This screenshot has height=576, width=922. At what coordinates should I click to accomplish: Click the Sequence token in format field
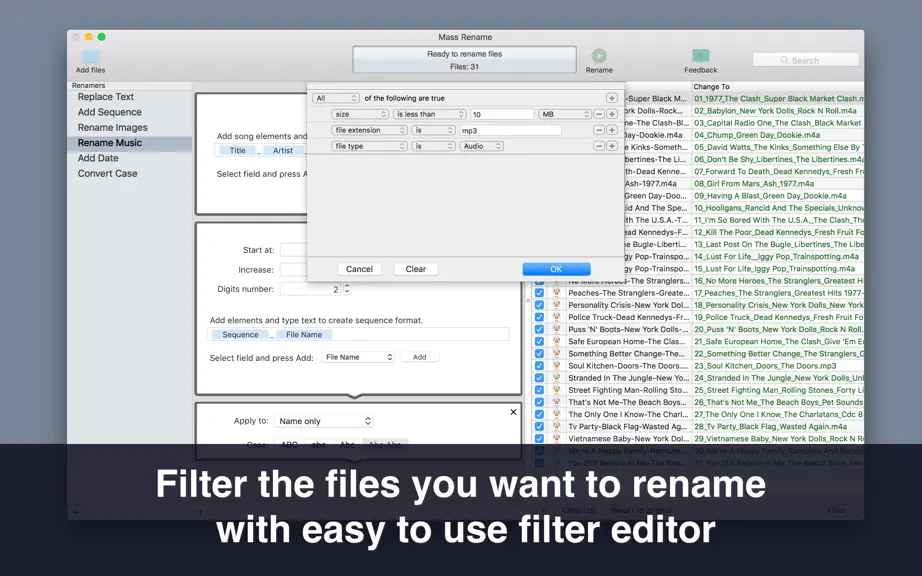(240, 334)
